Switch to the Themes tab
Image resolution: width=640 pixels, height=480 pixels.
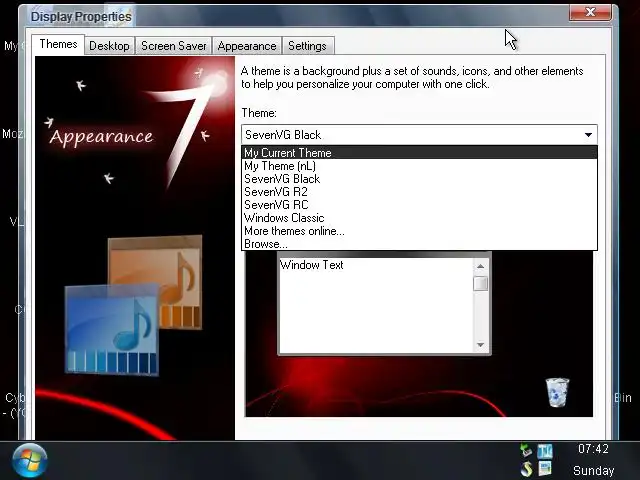click(x=58, y=44)
